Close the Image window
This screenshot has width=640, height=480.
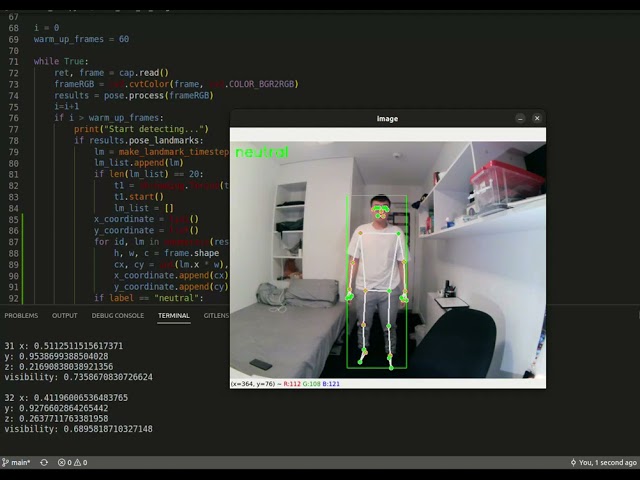537,118
